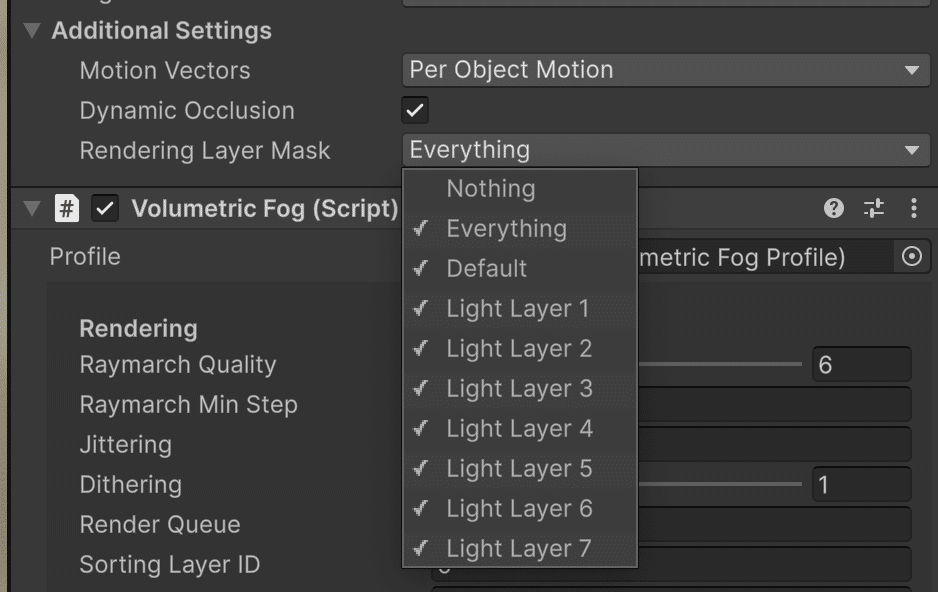This screenshot has height=592, width=938.
Task: Toggle Light Layer 1 option
Action: pos(517,308)
